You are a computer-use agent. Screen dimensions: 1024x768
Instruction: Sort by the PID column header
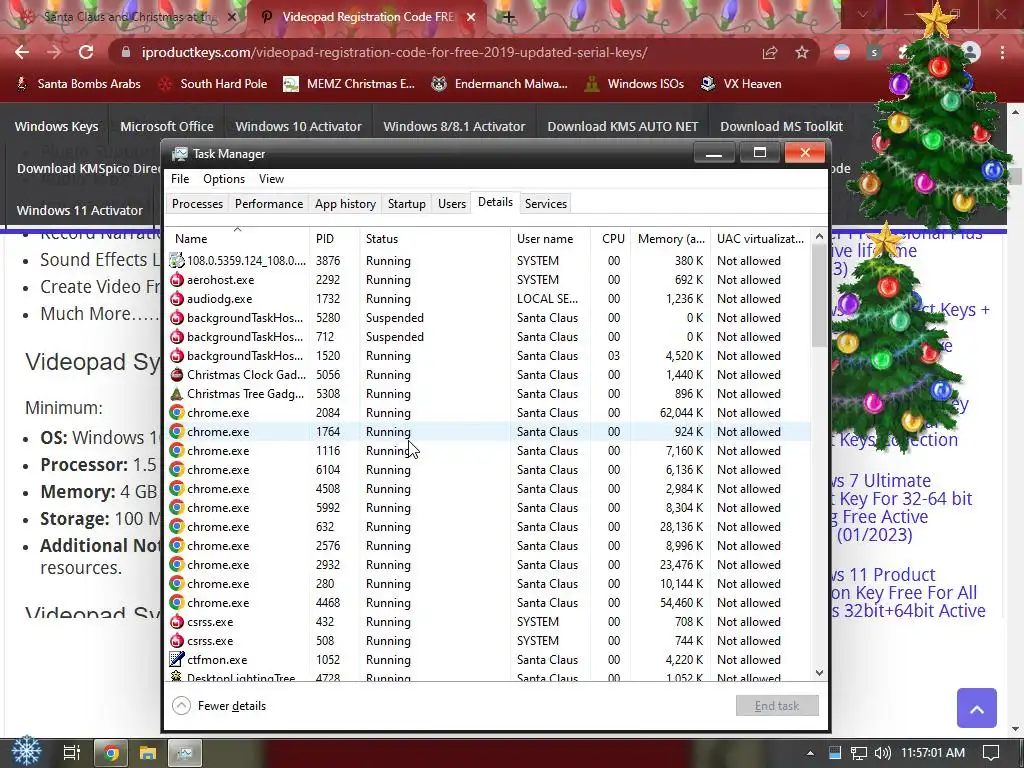334,239
